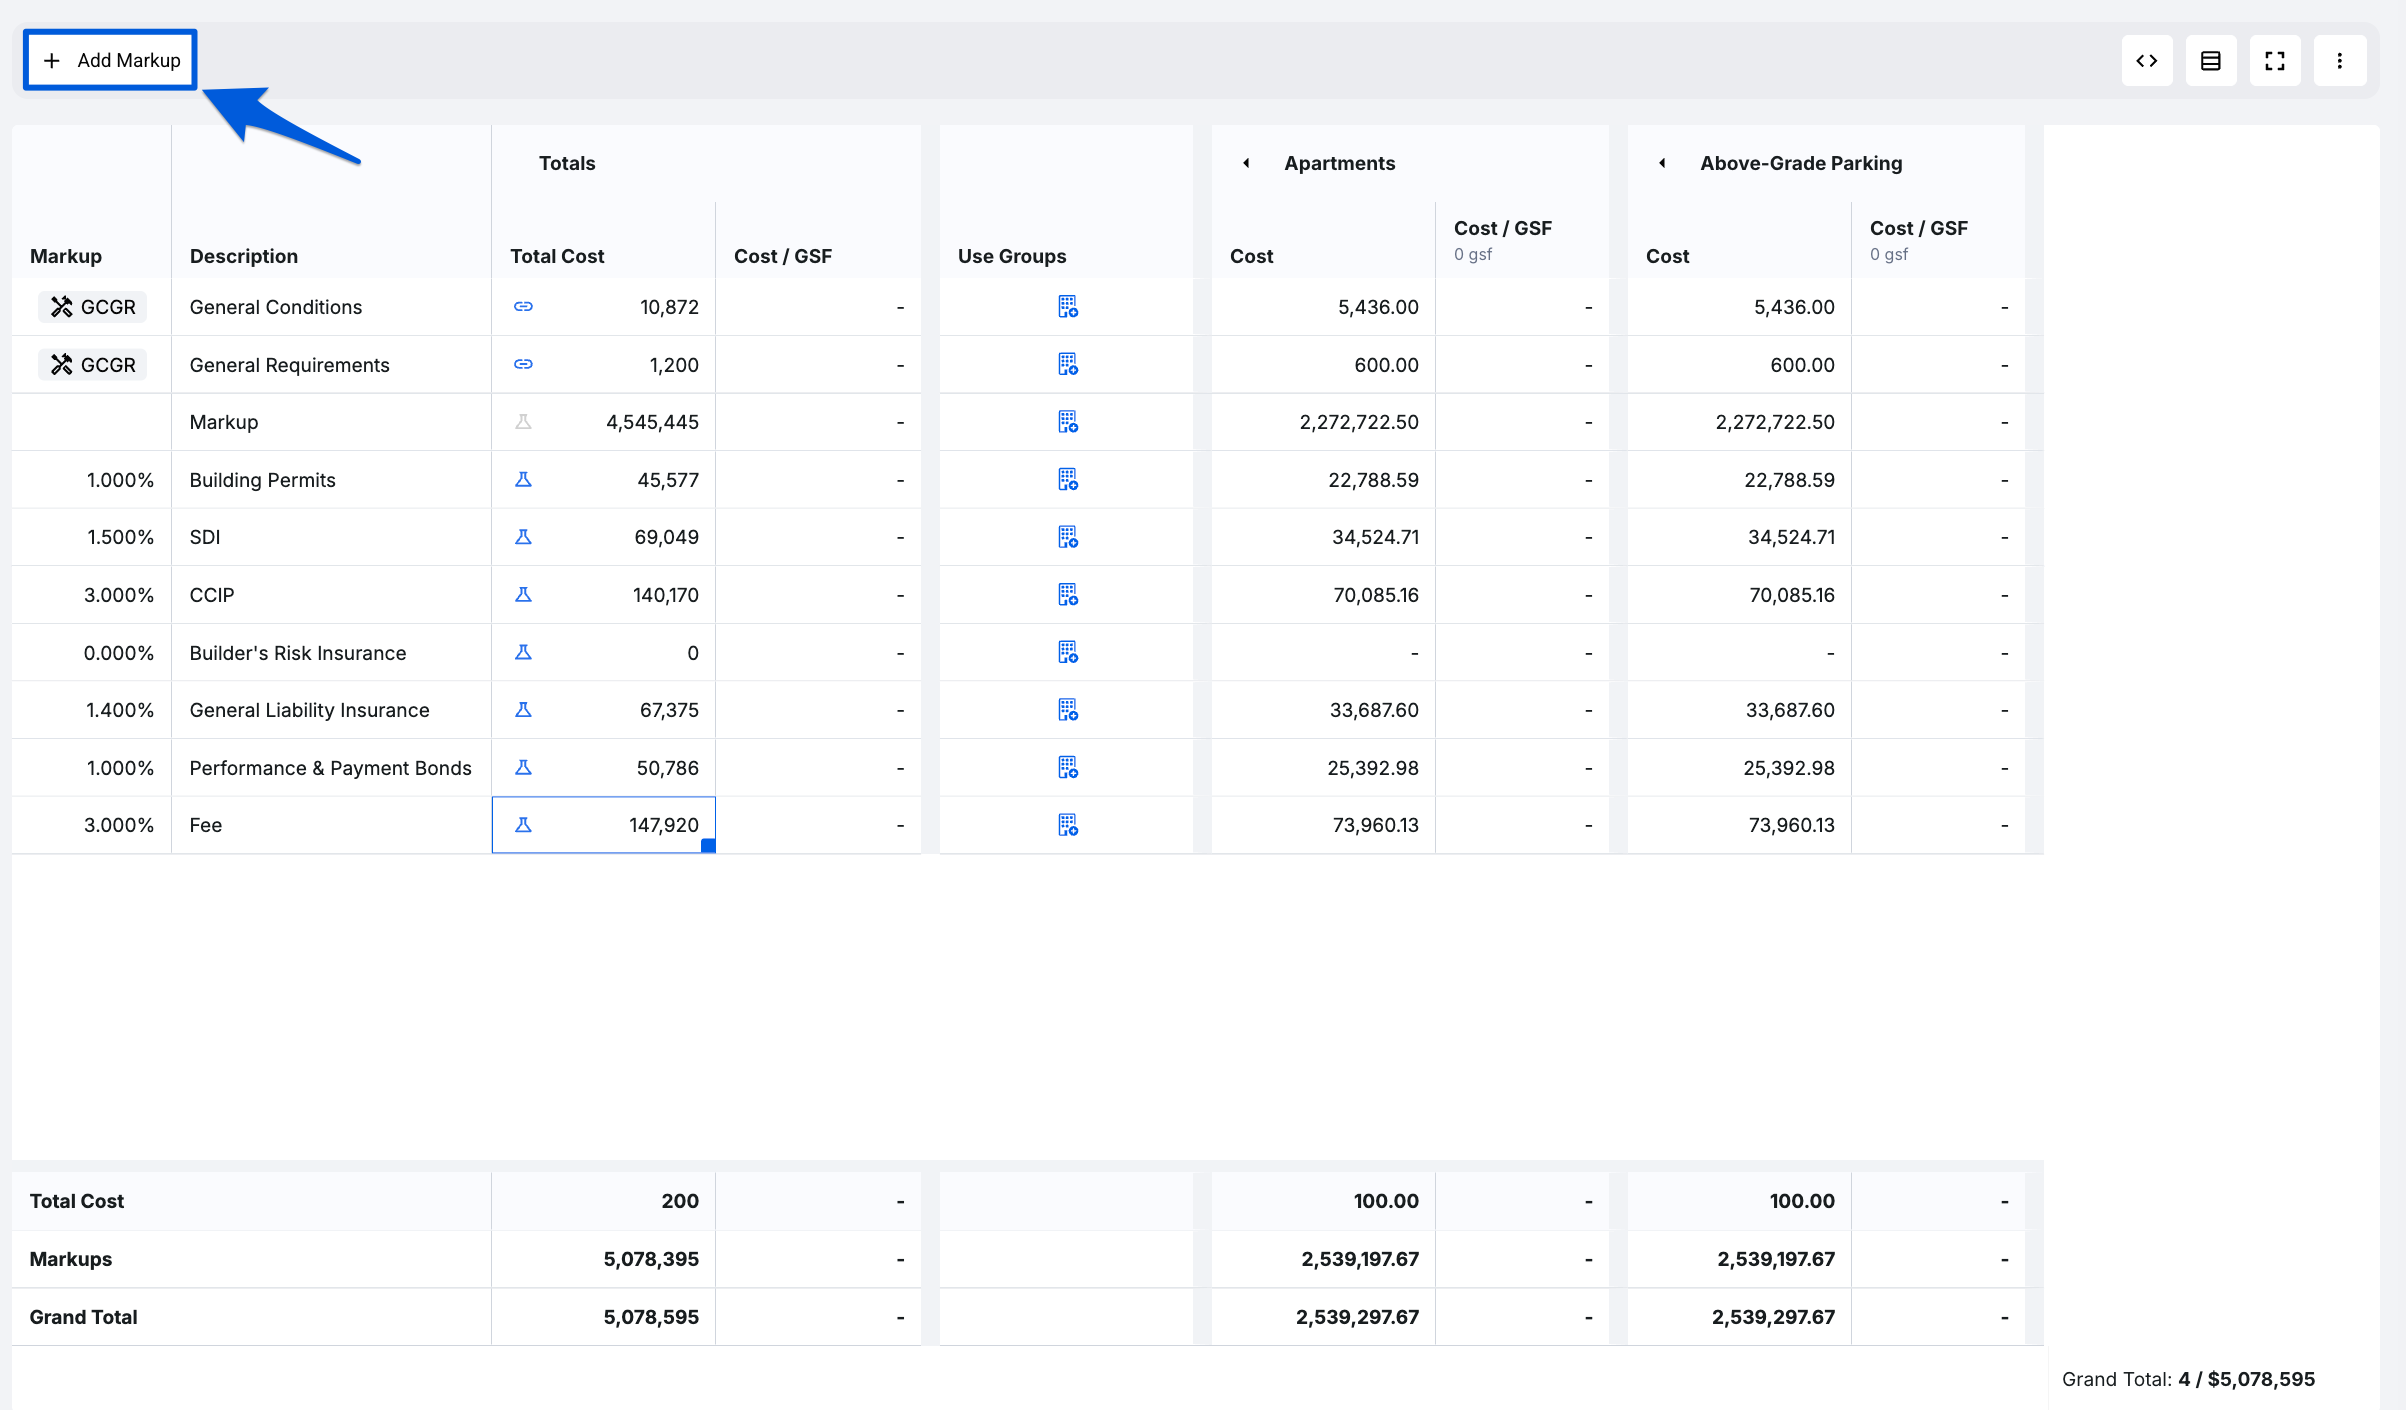The image size is (2406, 1410).
Task: Open use groups icon for Markup row
Action: pos(1067,422)
